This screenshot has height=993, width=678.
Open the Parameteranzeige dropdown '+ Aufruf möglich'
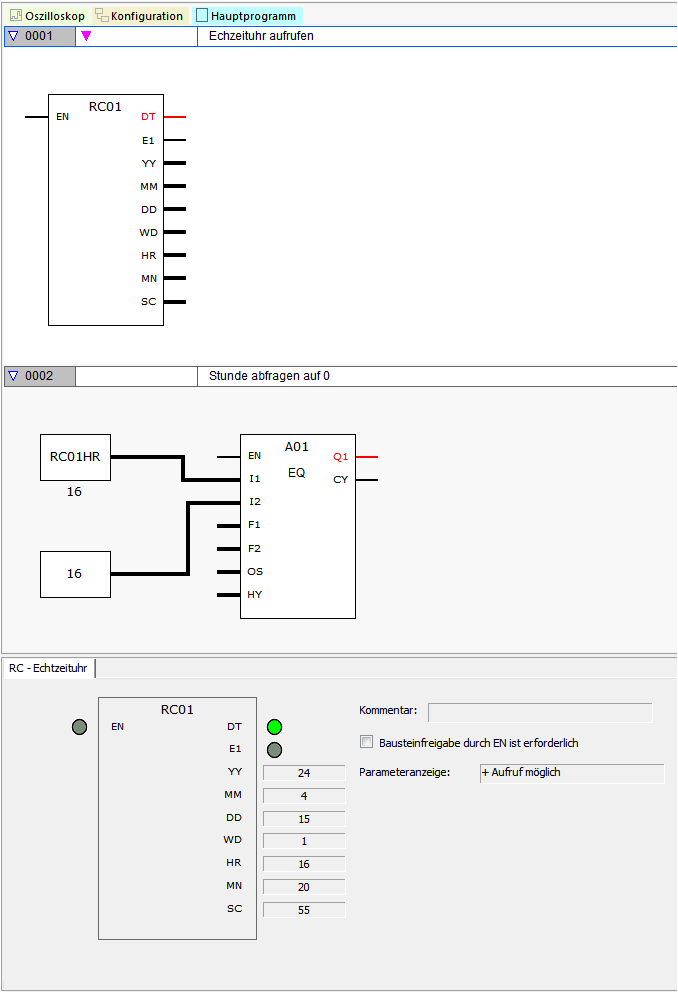pyautogui.click(x=572, y=773)
